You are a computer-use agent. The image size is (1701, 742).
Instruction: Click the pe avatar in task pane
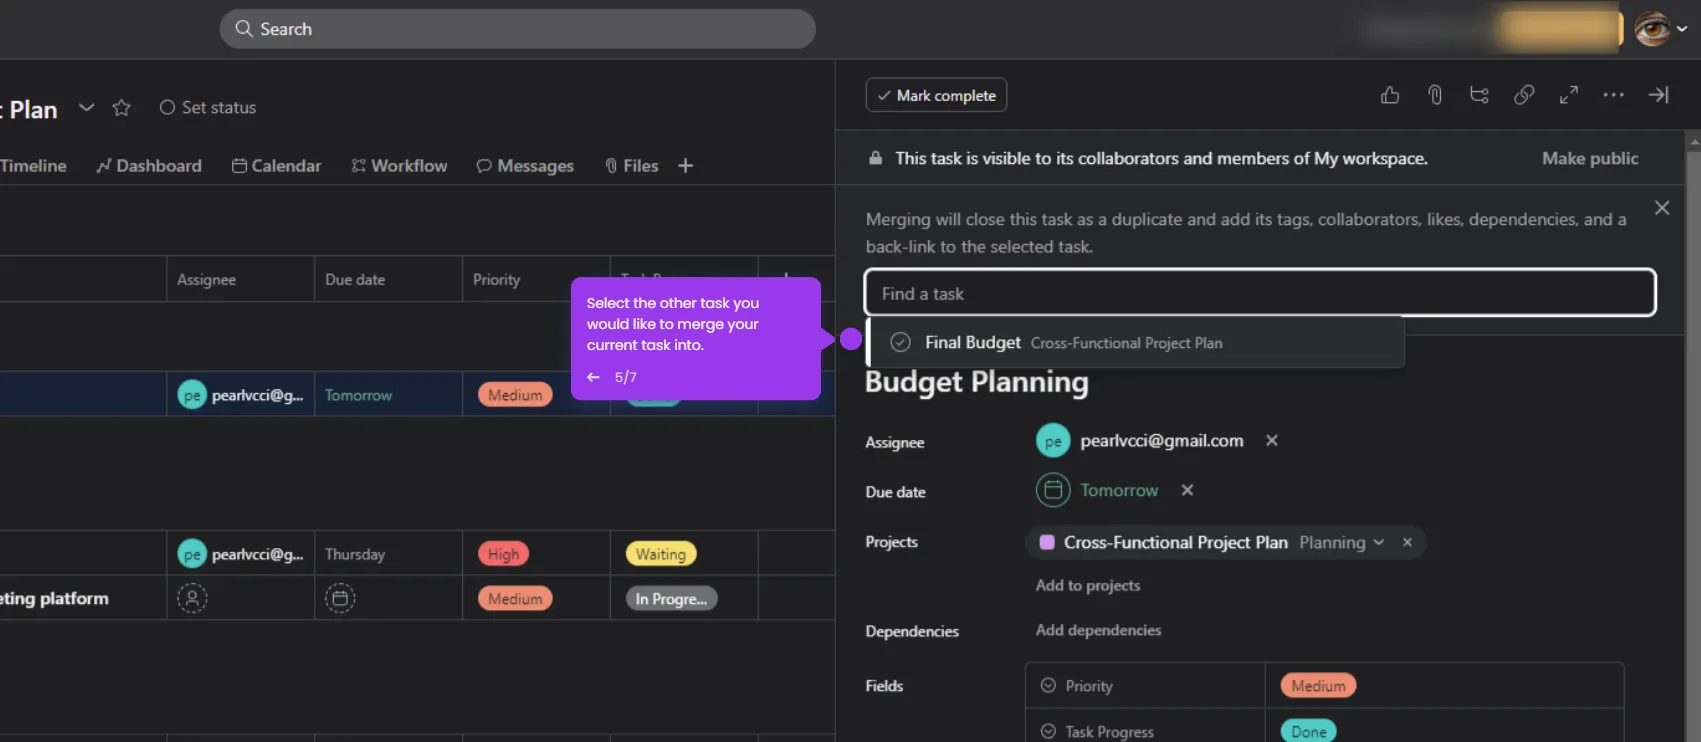[x=1052, y=441]
